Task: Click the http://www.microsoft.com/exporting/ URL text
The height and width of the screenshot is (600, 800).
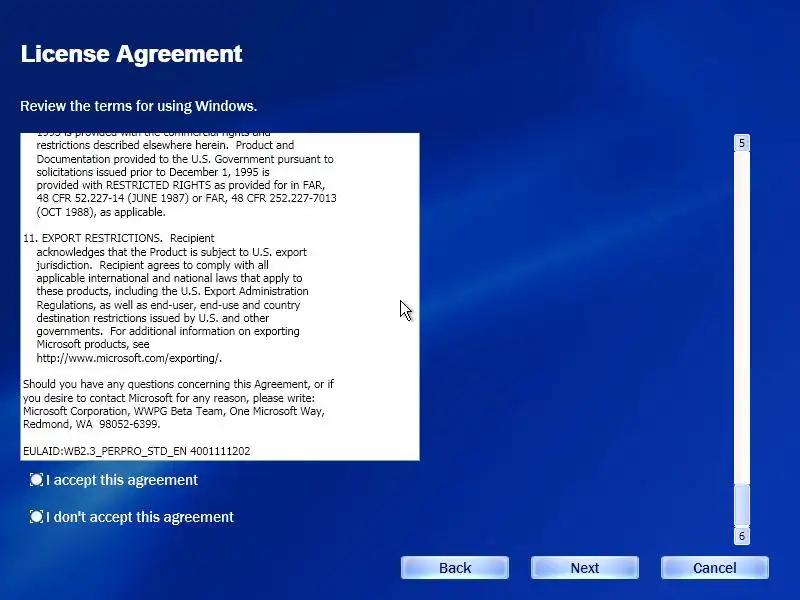Action: 129,358
